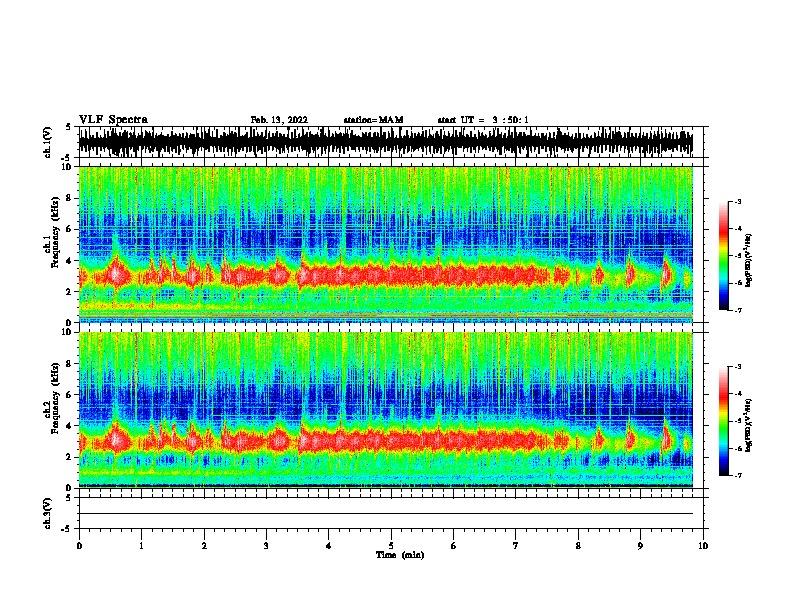Click time axis tick label '8'

click(x=578, y=546)
